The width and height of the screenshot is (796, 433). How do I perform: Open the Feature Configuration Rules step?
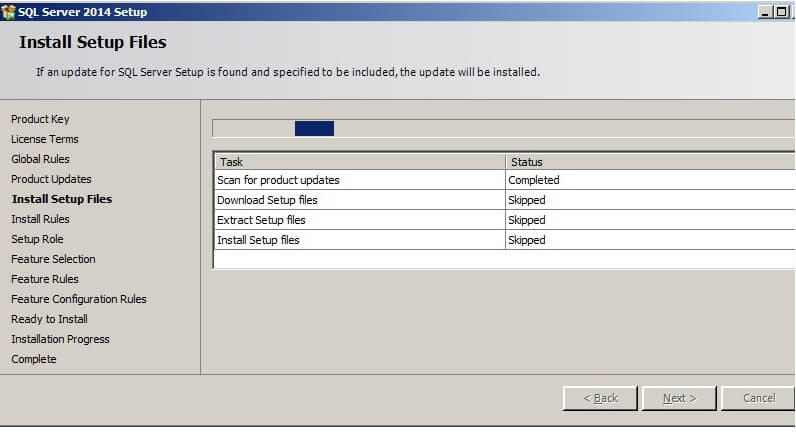tap(79, 299)
